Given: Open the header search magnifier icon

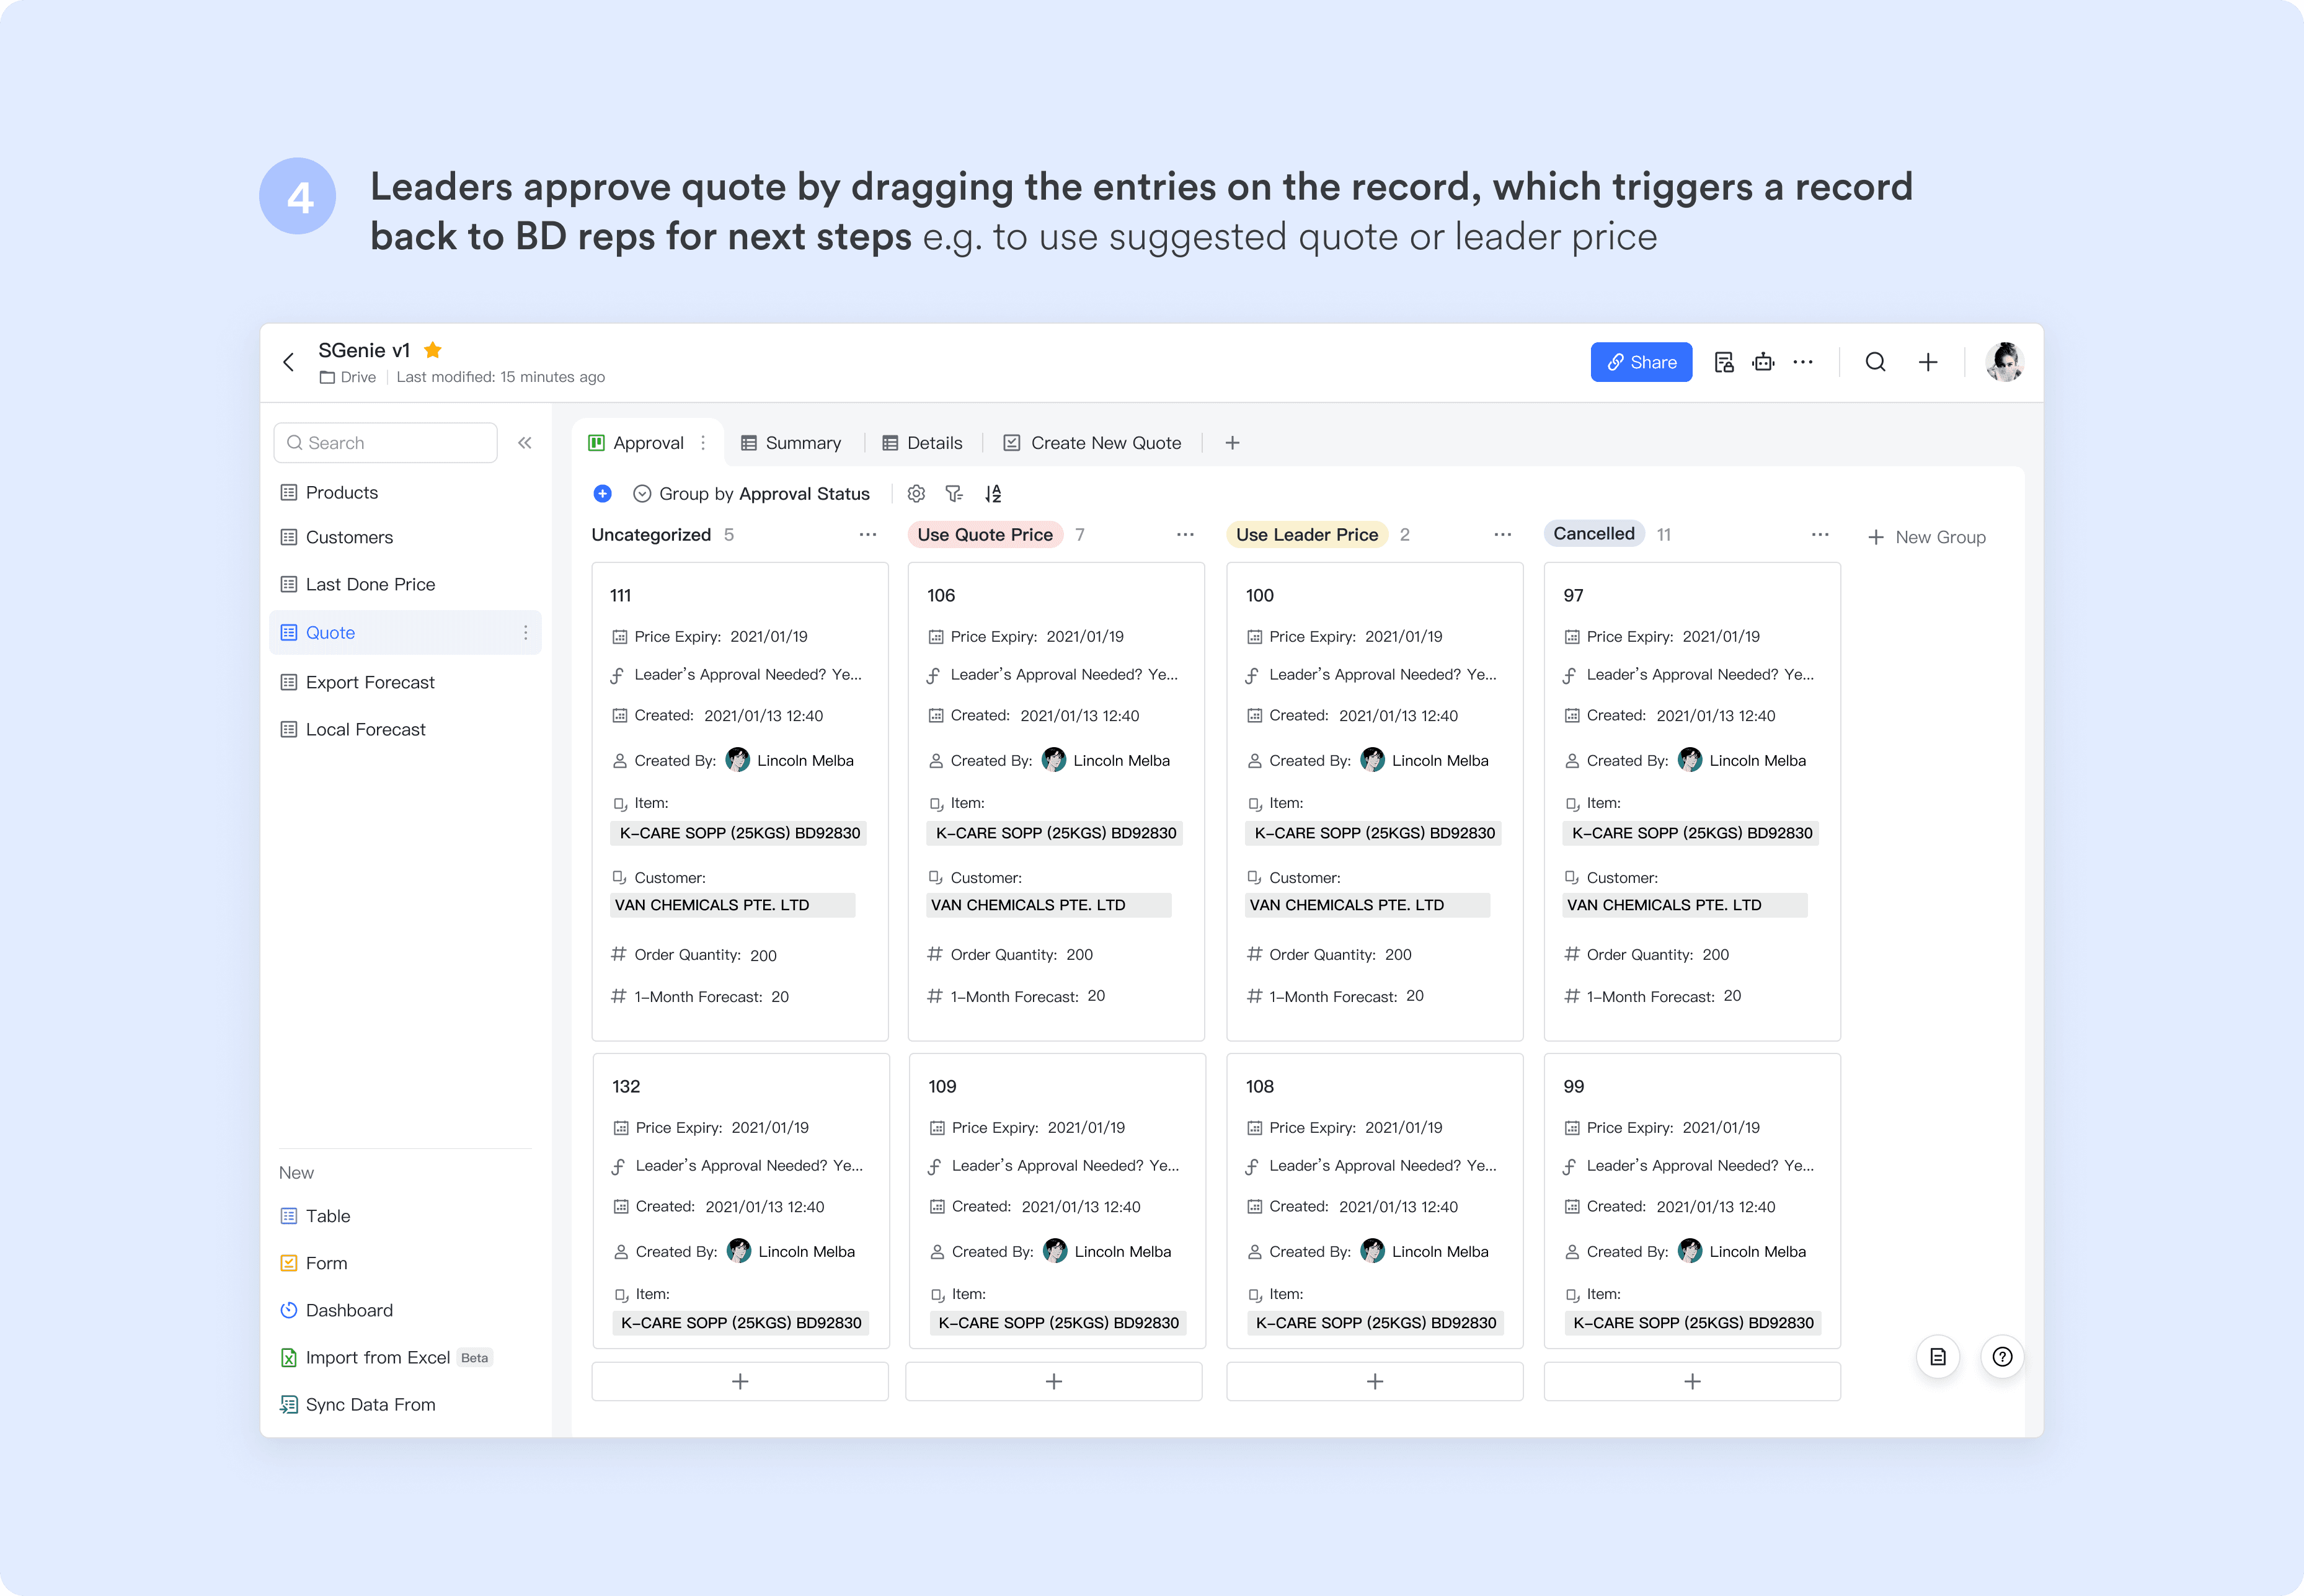Looking at the screenshot, I should 1875,362.
